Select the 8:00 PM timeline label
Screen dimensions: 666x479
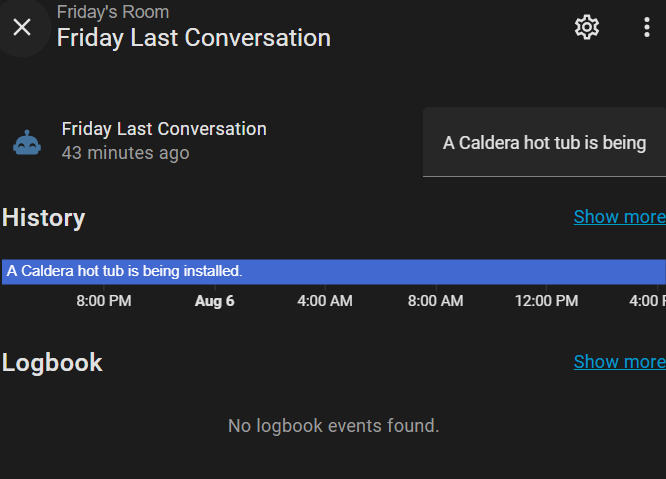(x=104, y=301)
